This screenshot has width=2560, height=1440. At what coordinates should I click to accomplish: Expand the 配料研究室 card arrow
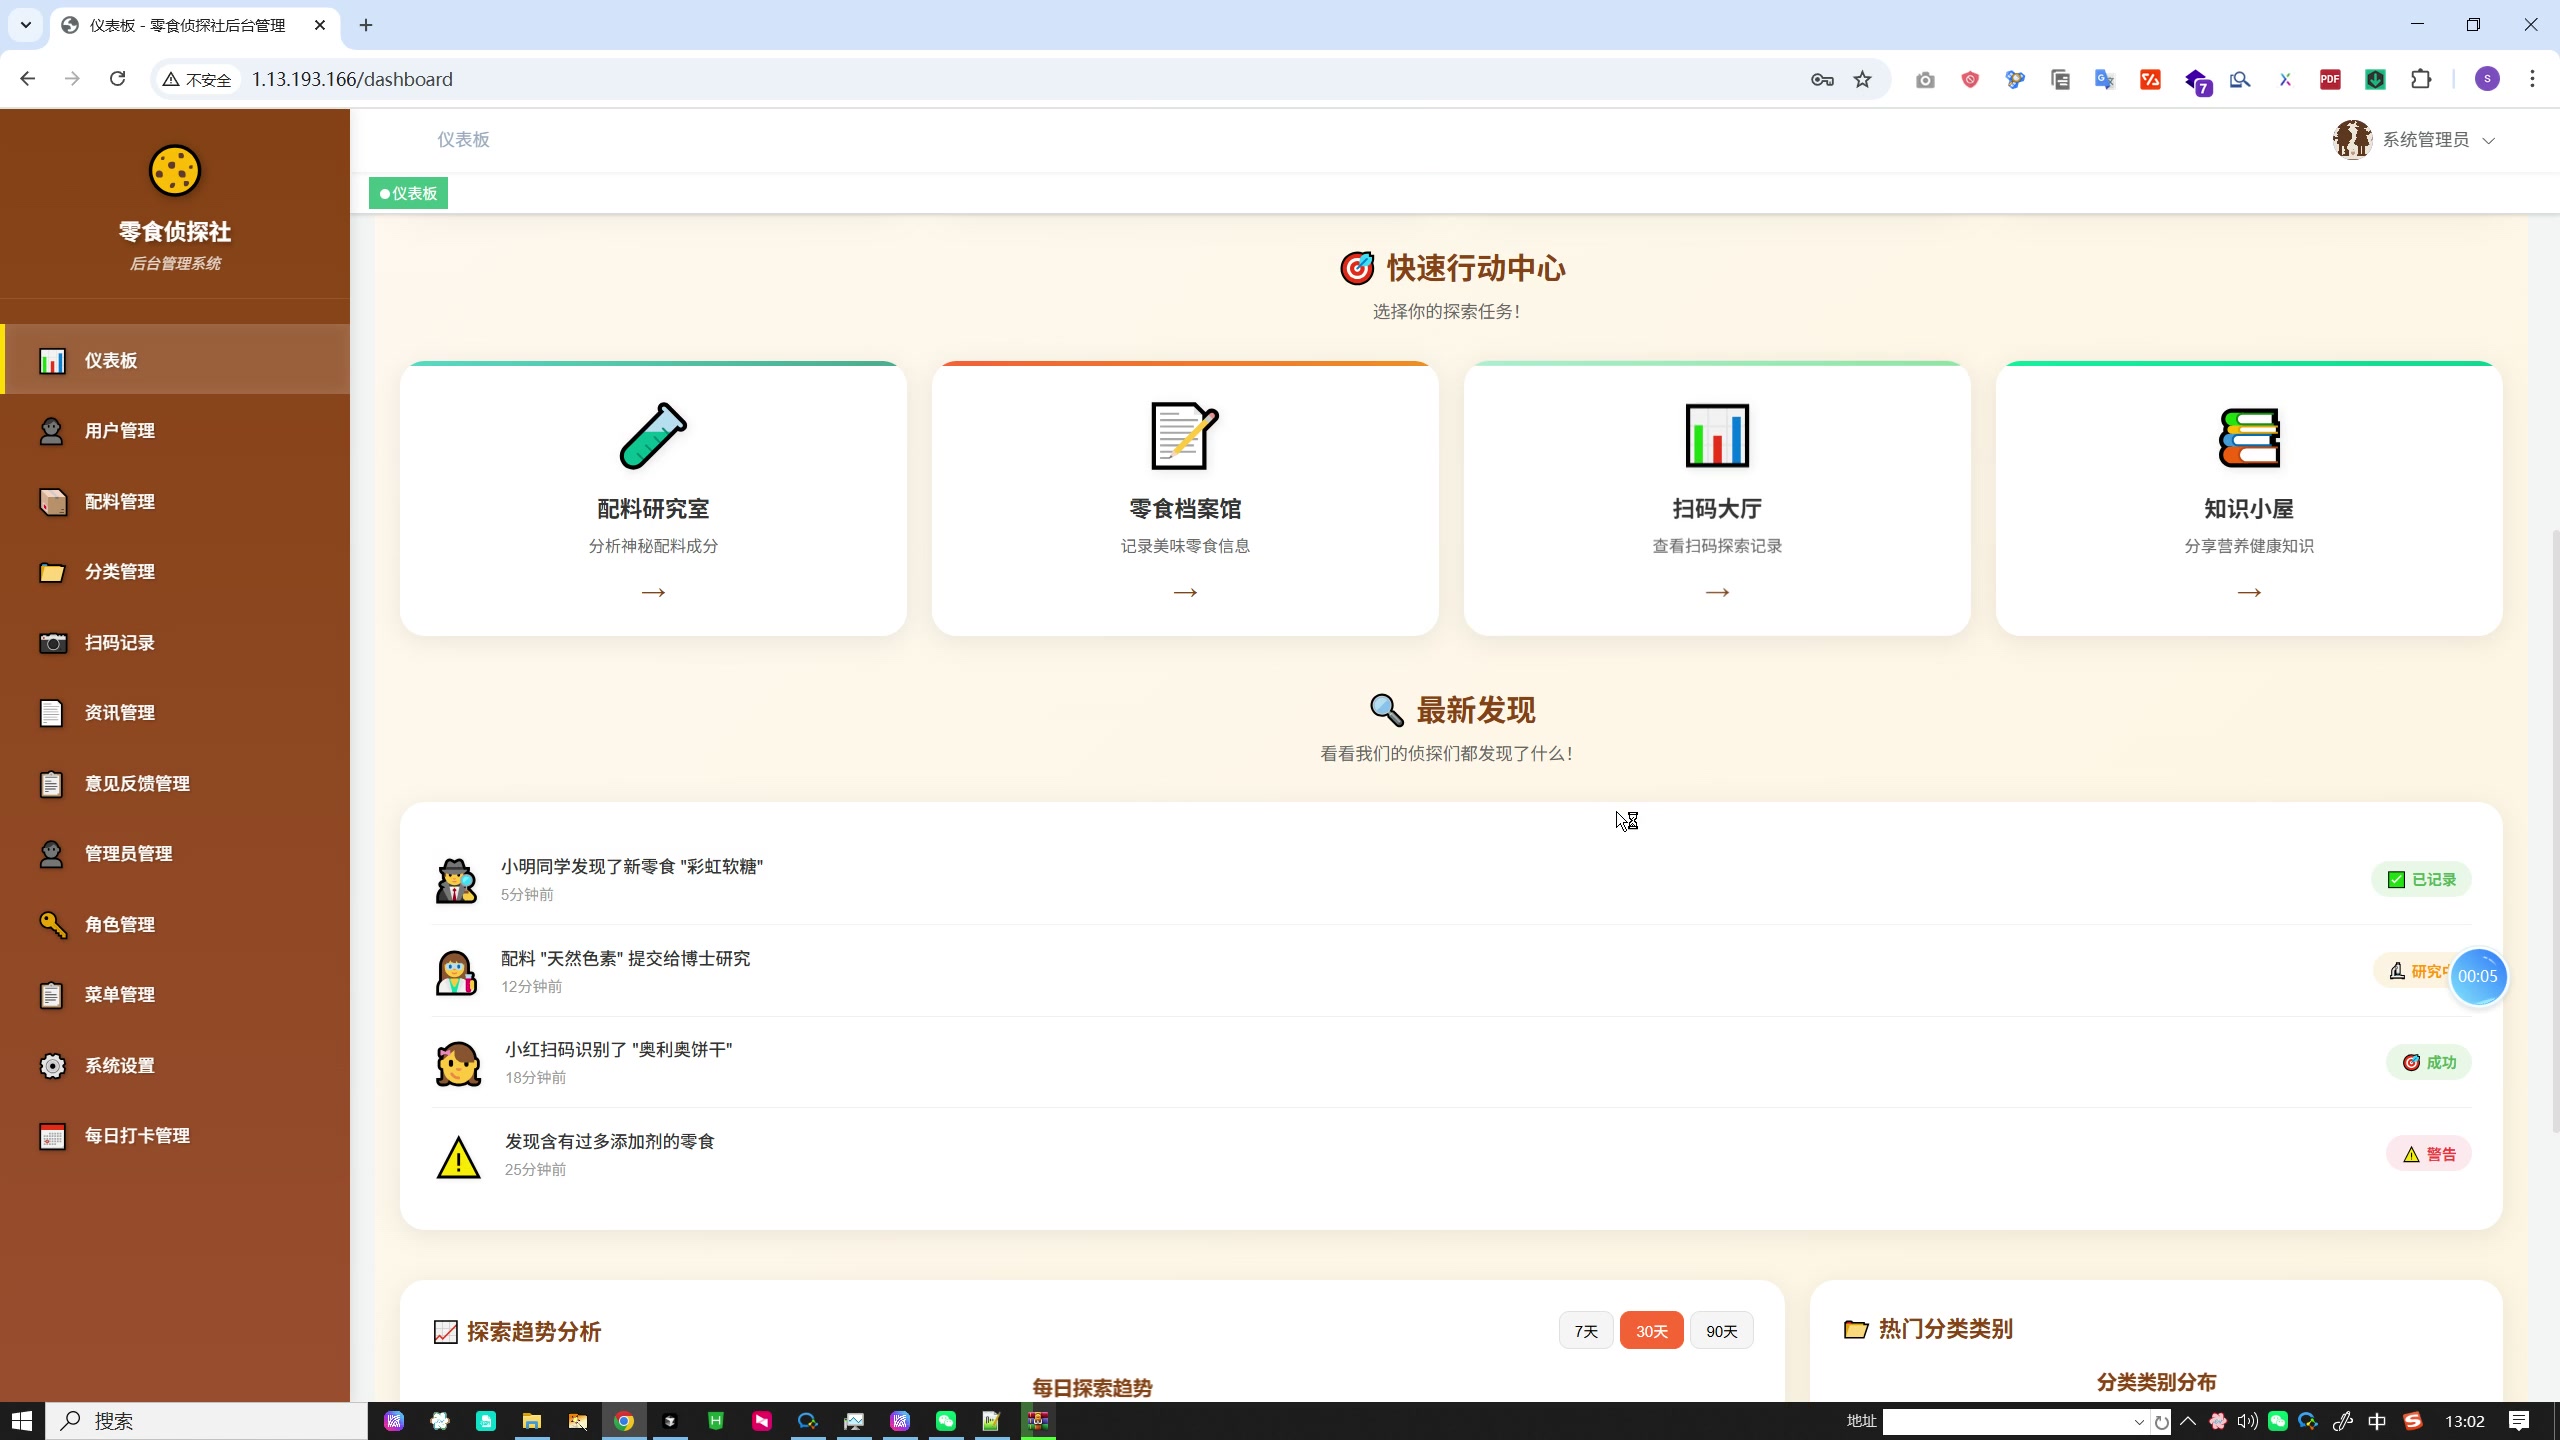tap(652, 592)
